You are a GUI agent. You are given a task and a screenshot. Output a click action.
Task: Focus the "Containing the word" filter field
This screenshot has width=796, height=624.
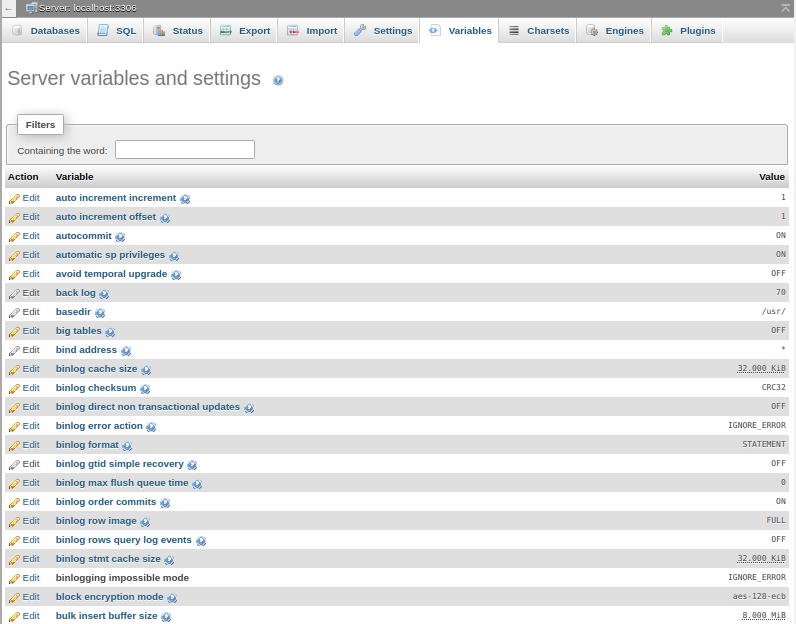point(185,150)
